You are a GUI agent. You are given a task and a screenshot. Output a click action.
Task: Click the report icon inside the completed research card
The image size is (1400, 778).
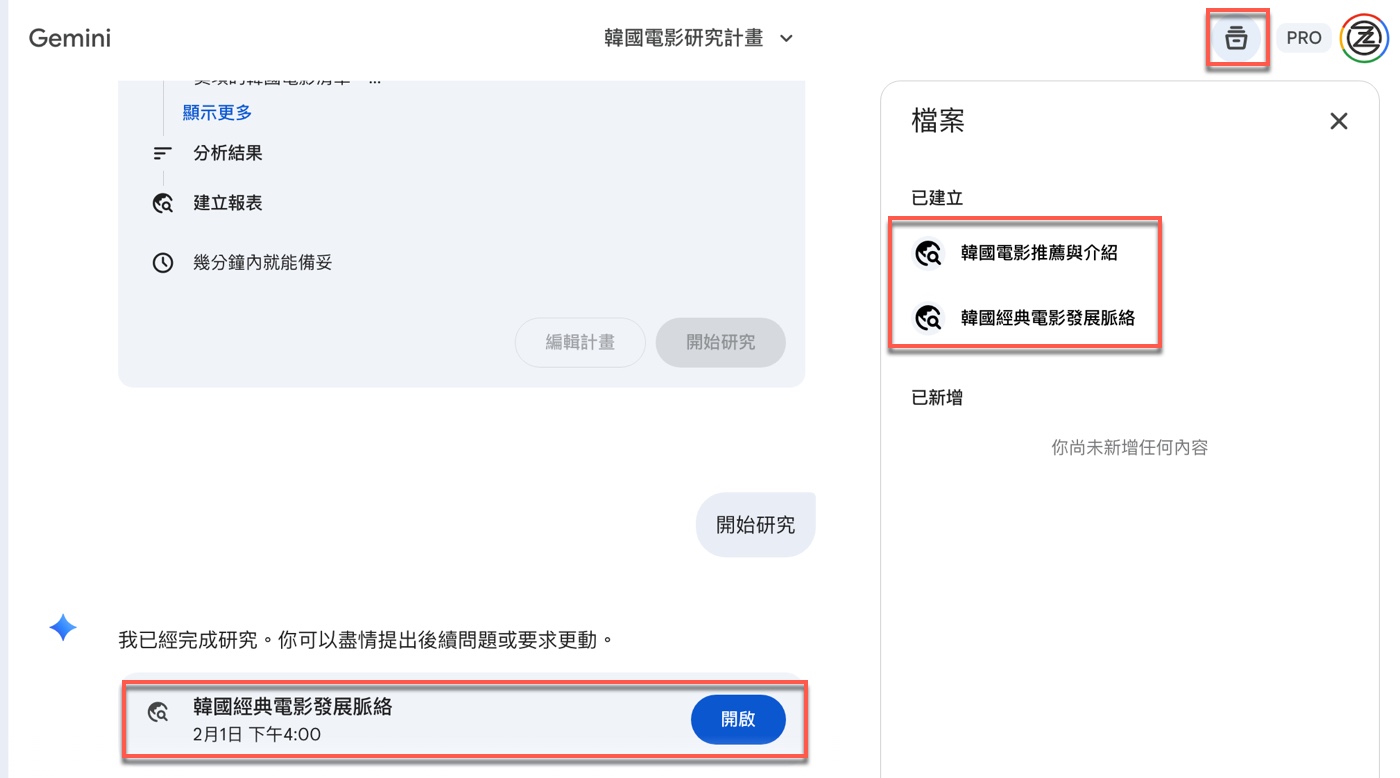pos(160,713)
